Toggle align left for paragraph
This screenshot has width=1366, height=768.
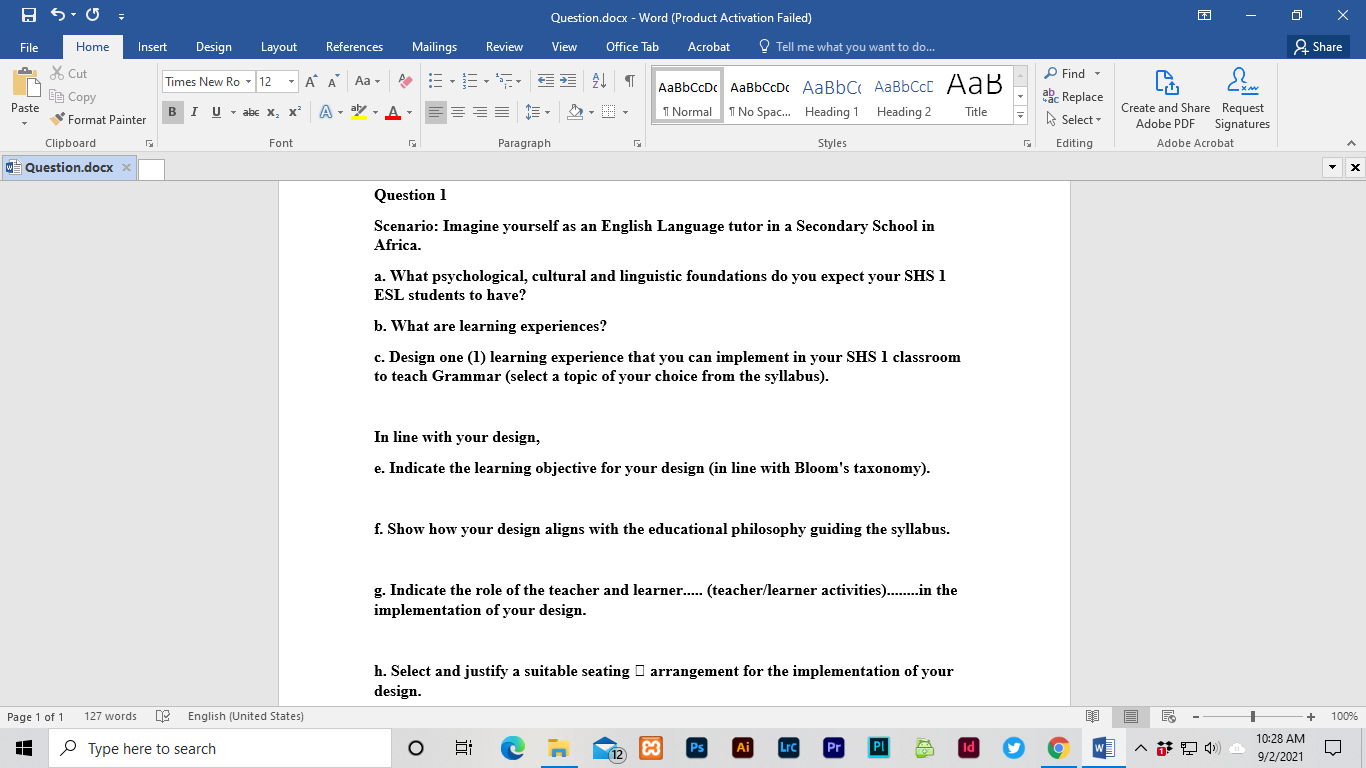point(436,112)
